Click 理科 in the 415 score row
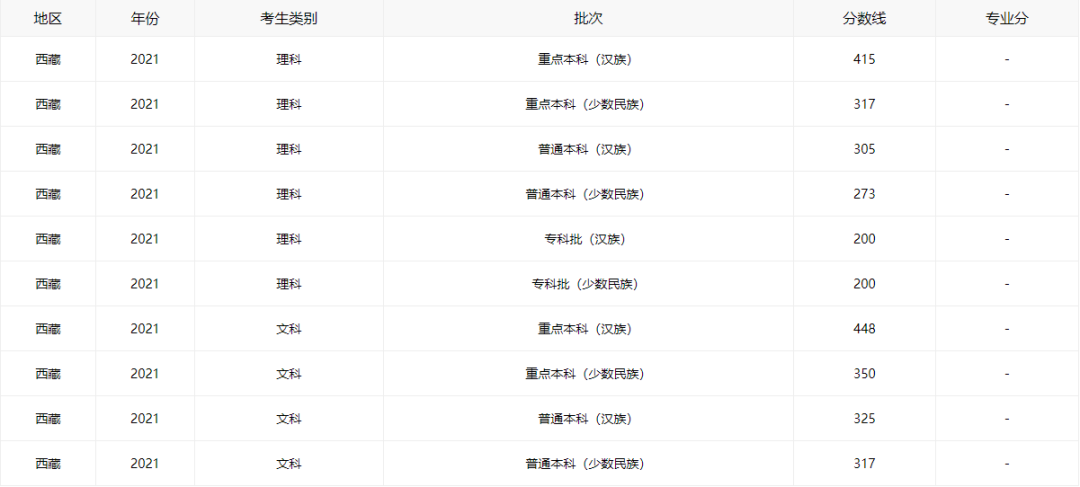Viewport: 1080px width, 487px height. (288, 59)
